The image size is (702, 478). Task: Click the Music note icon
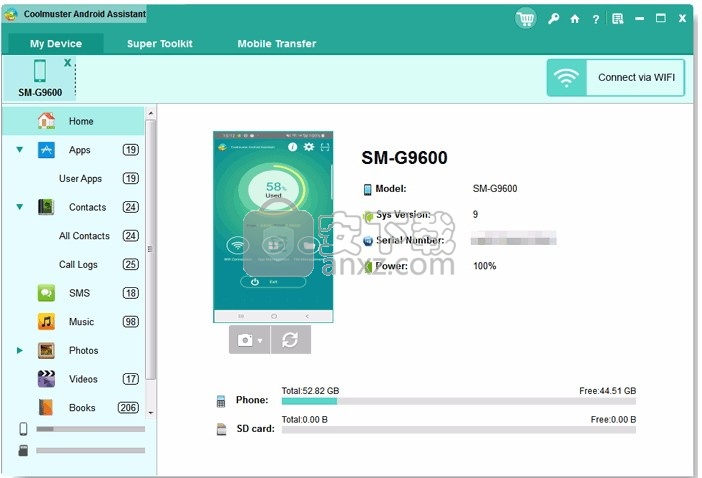(x=46, y=322)
